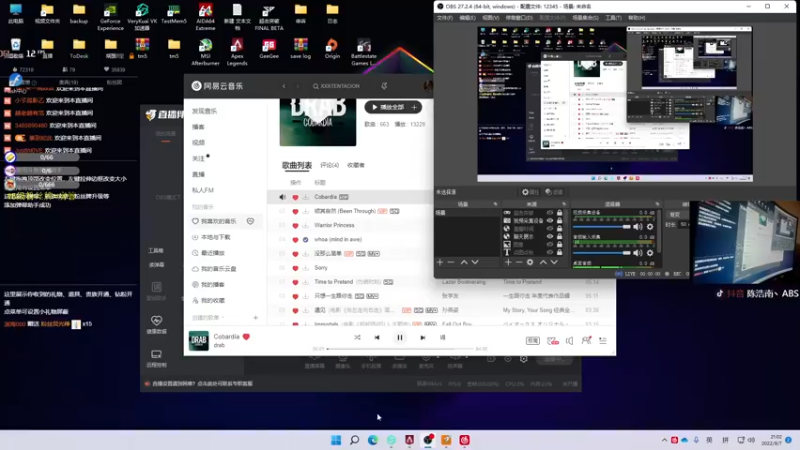Screen dimensions: 800x450
Task: Switch to the 评论(4) tab
Action: click(330, 165)
